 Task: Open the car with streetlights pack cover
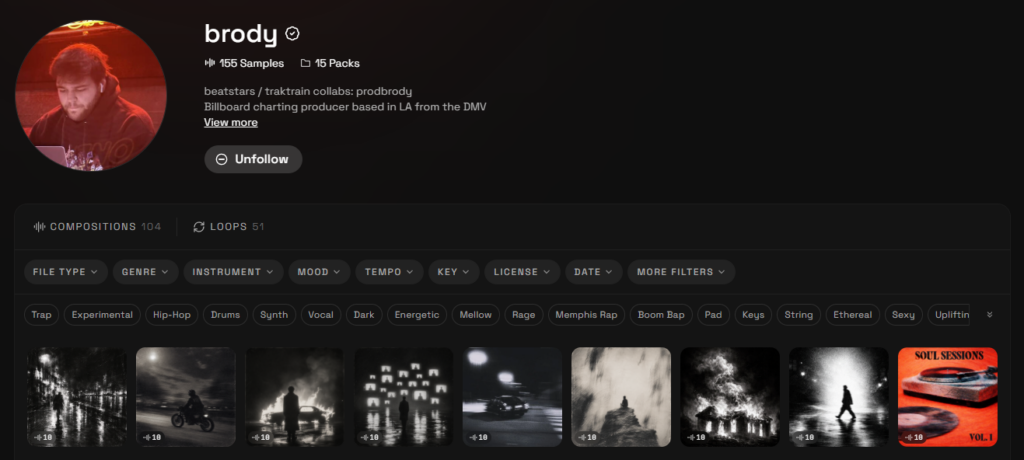pos(513,397)
